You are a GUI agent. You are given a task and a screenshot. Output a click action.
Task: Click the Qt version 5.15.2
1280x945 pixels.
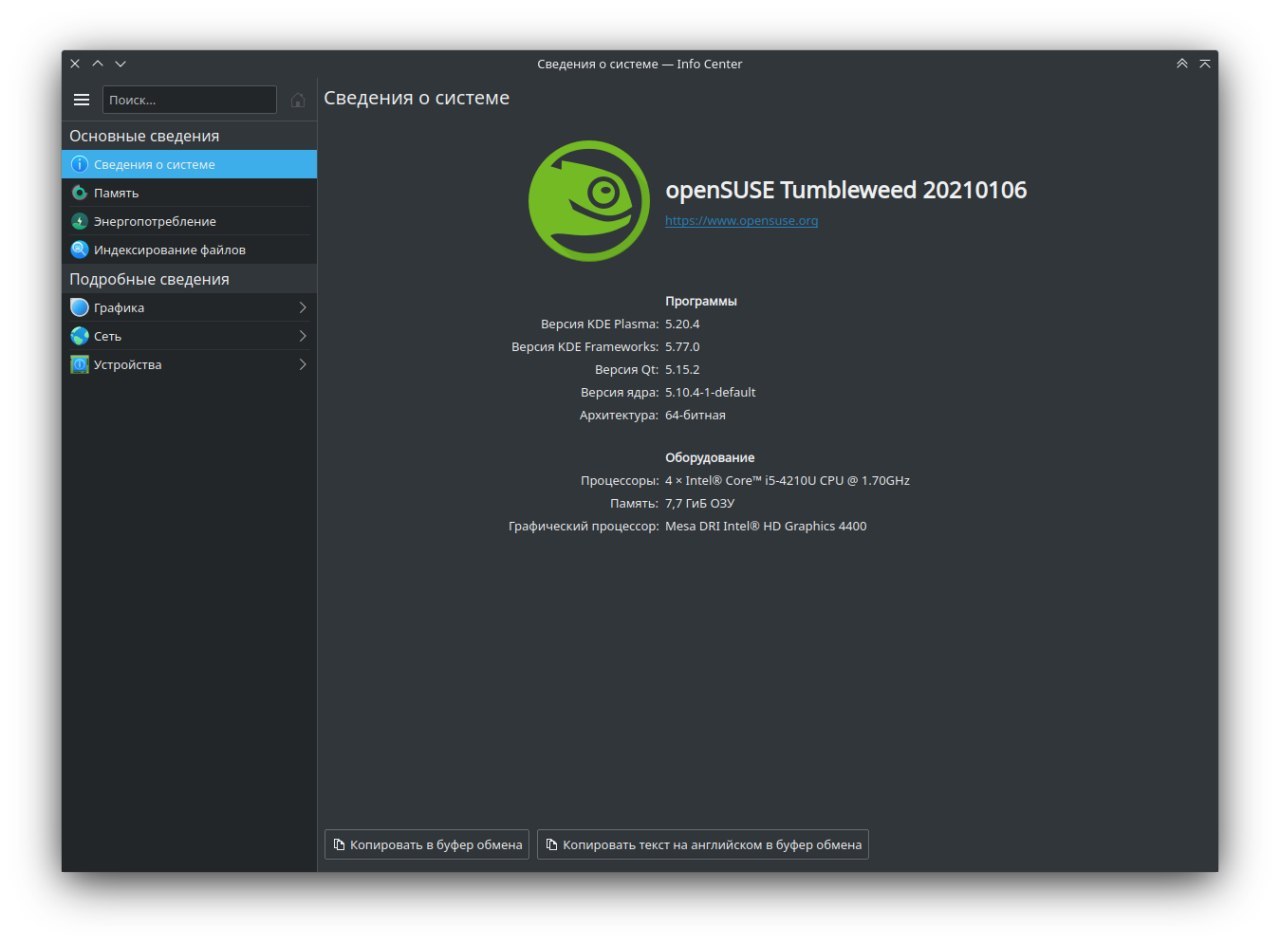[682, 369]
